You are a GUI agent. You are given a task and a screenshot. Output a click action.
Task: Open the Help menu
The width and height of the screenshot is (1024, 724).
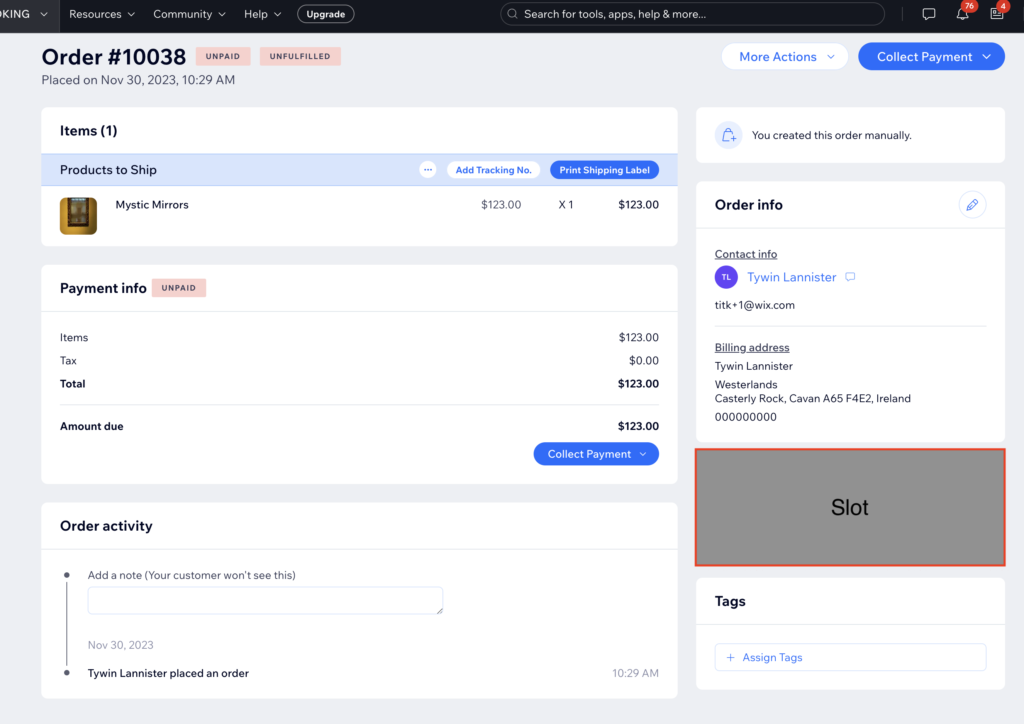(262, 14)
